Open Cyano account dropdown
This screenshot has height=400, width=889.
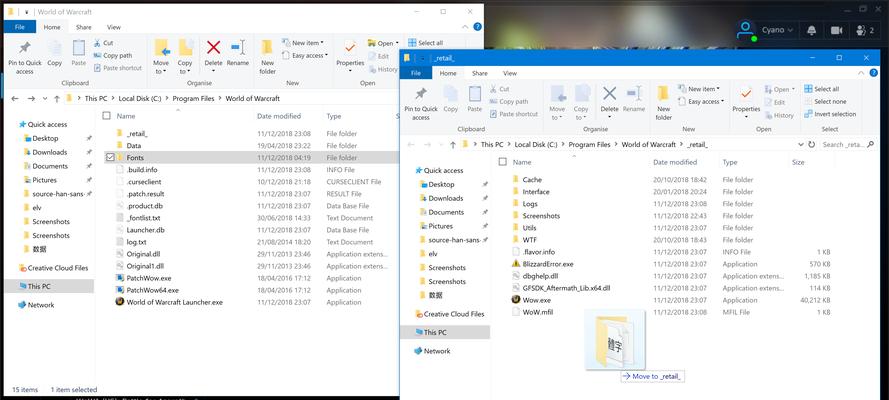click(777, 30)
